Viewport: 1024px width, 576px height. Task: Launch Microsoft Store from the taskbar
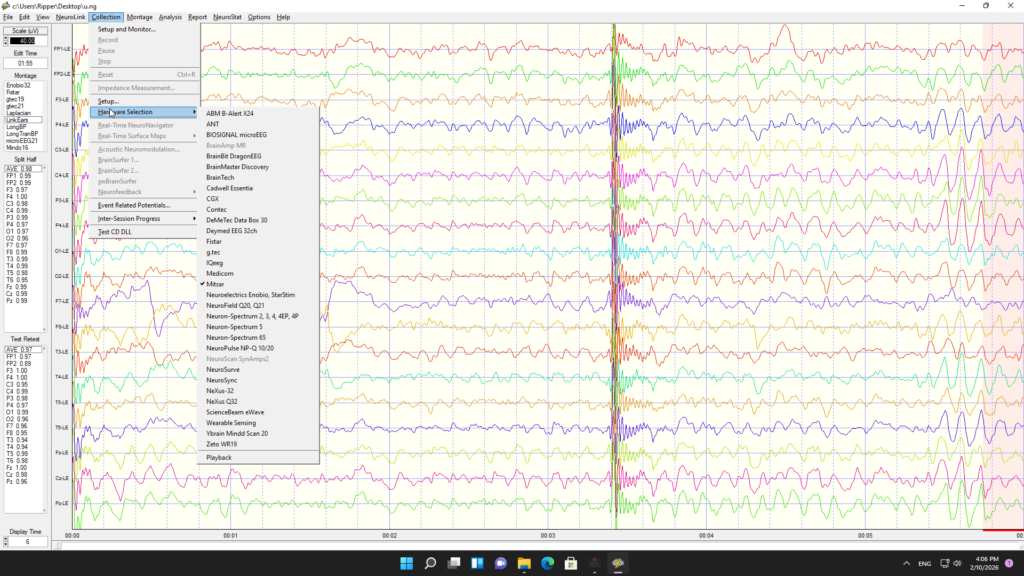[571, 563]
